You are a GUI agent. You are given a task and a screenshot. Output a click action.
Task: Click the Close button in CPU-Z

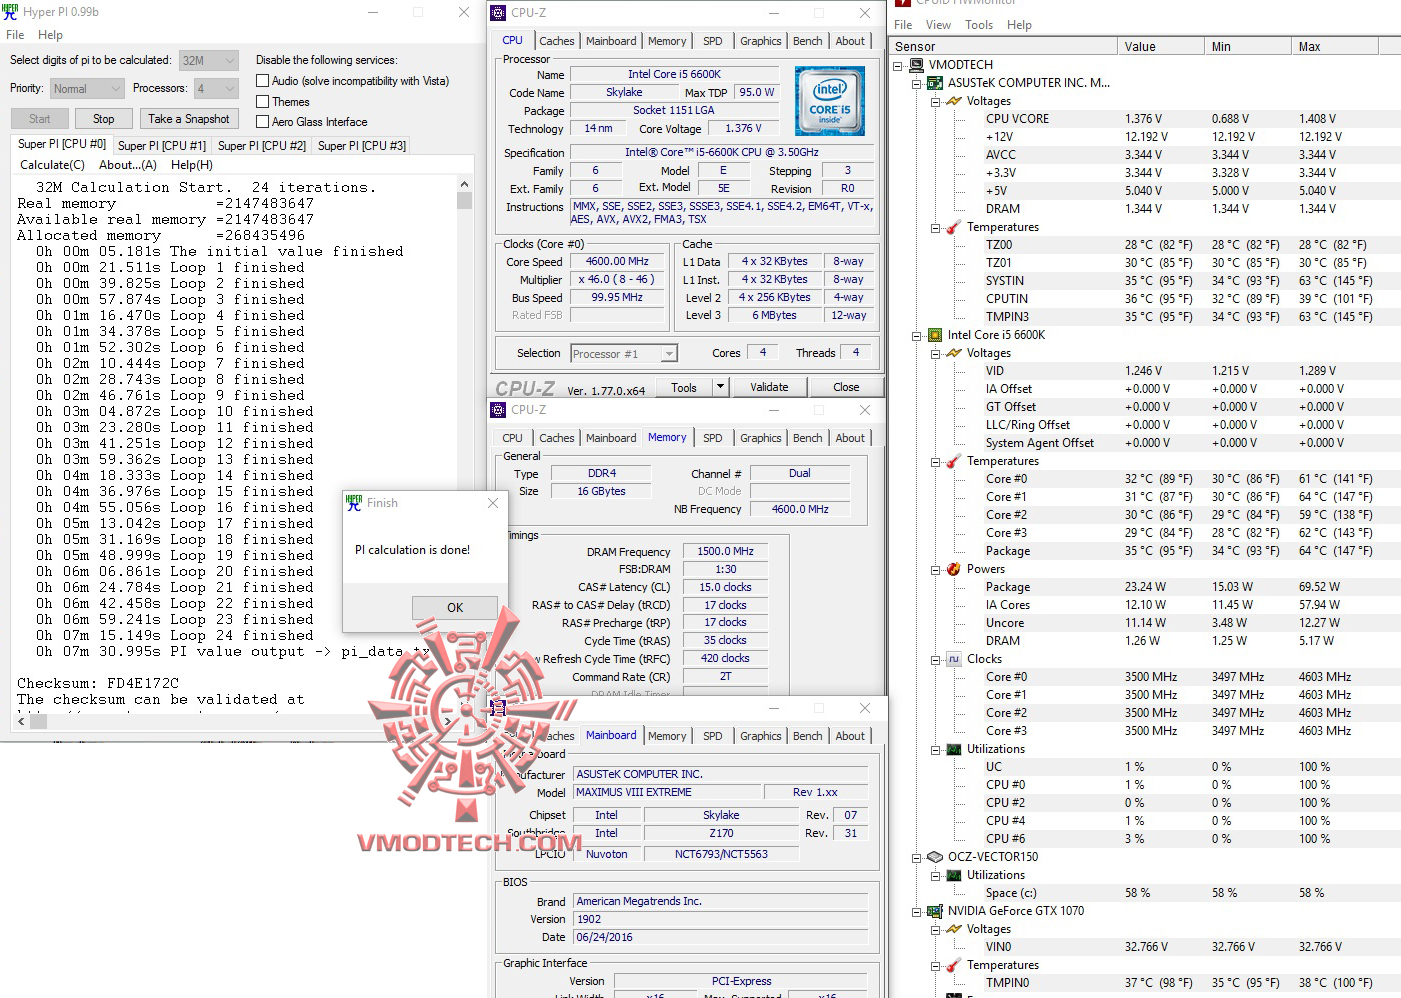pyautogui.click(x=846, y=387)
